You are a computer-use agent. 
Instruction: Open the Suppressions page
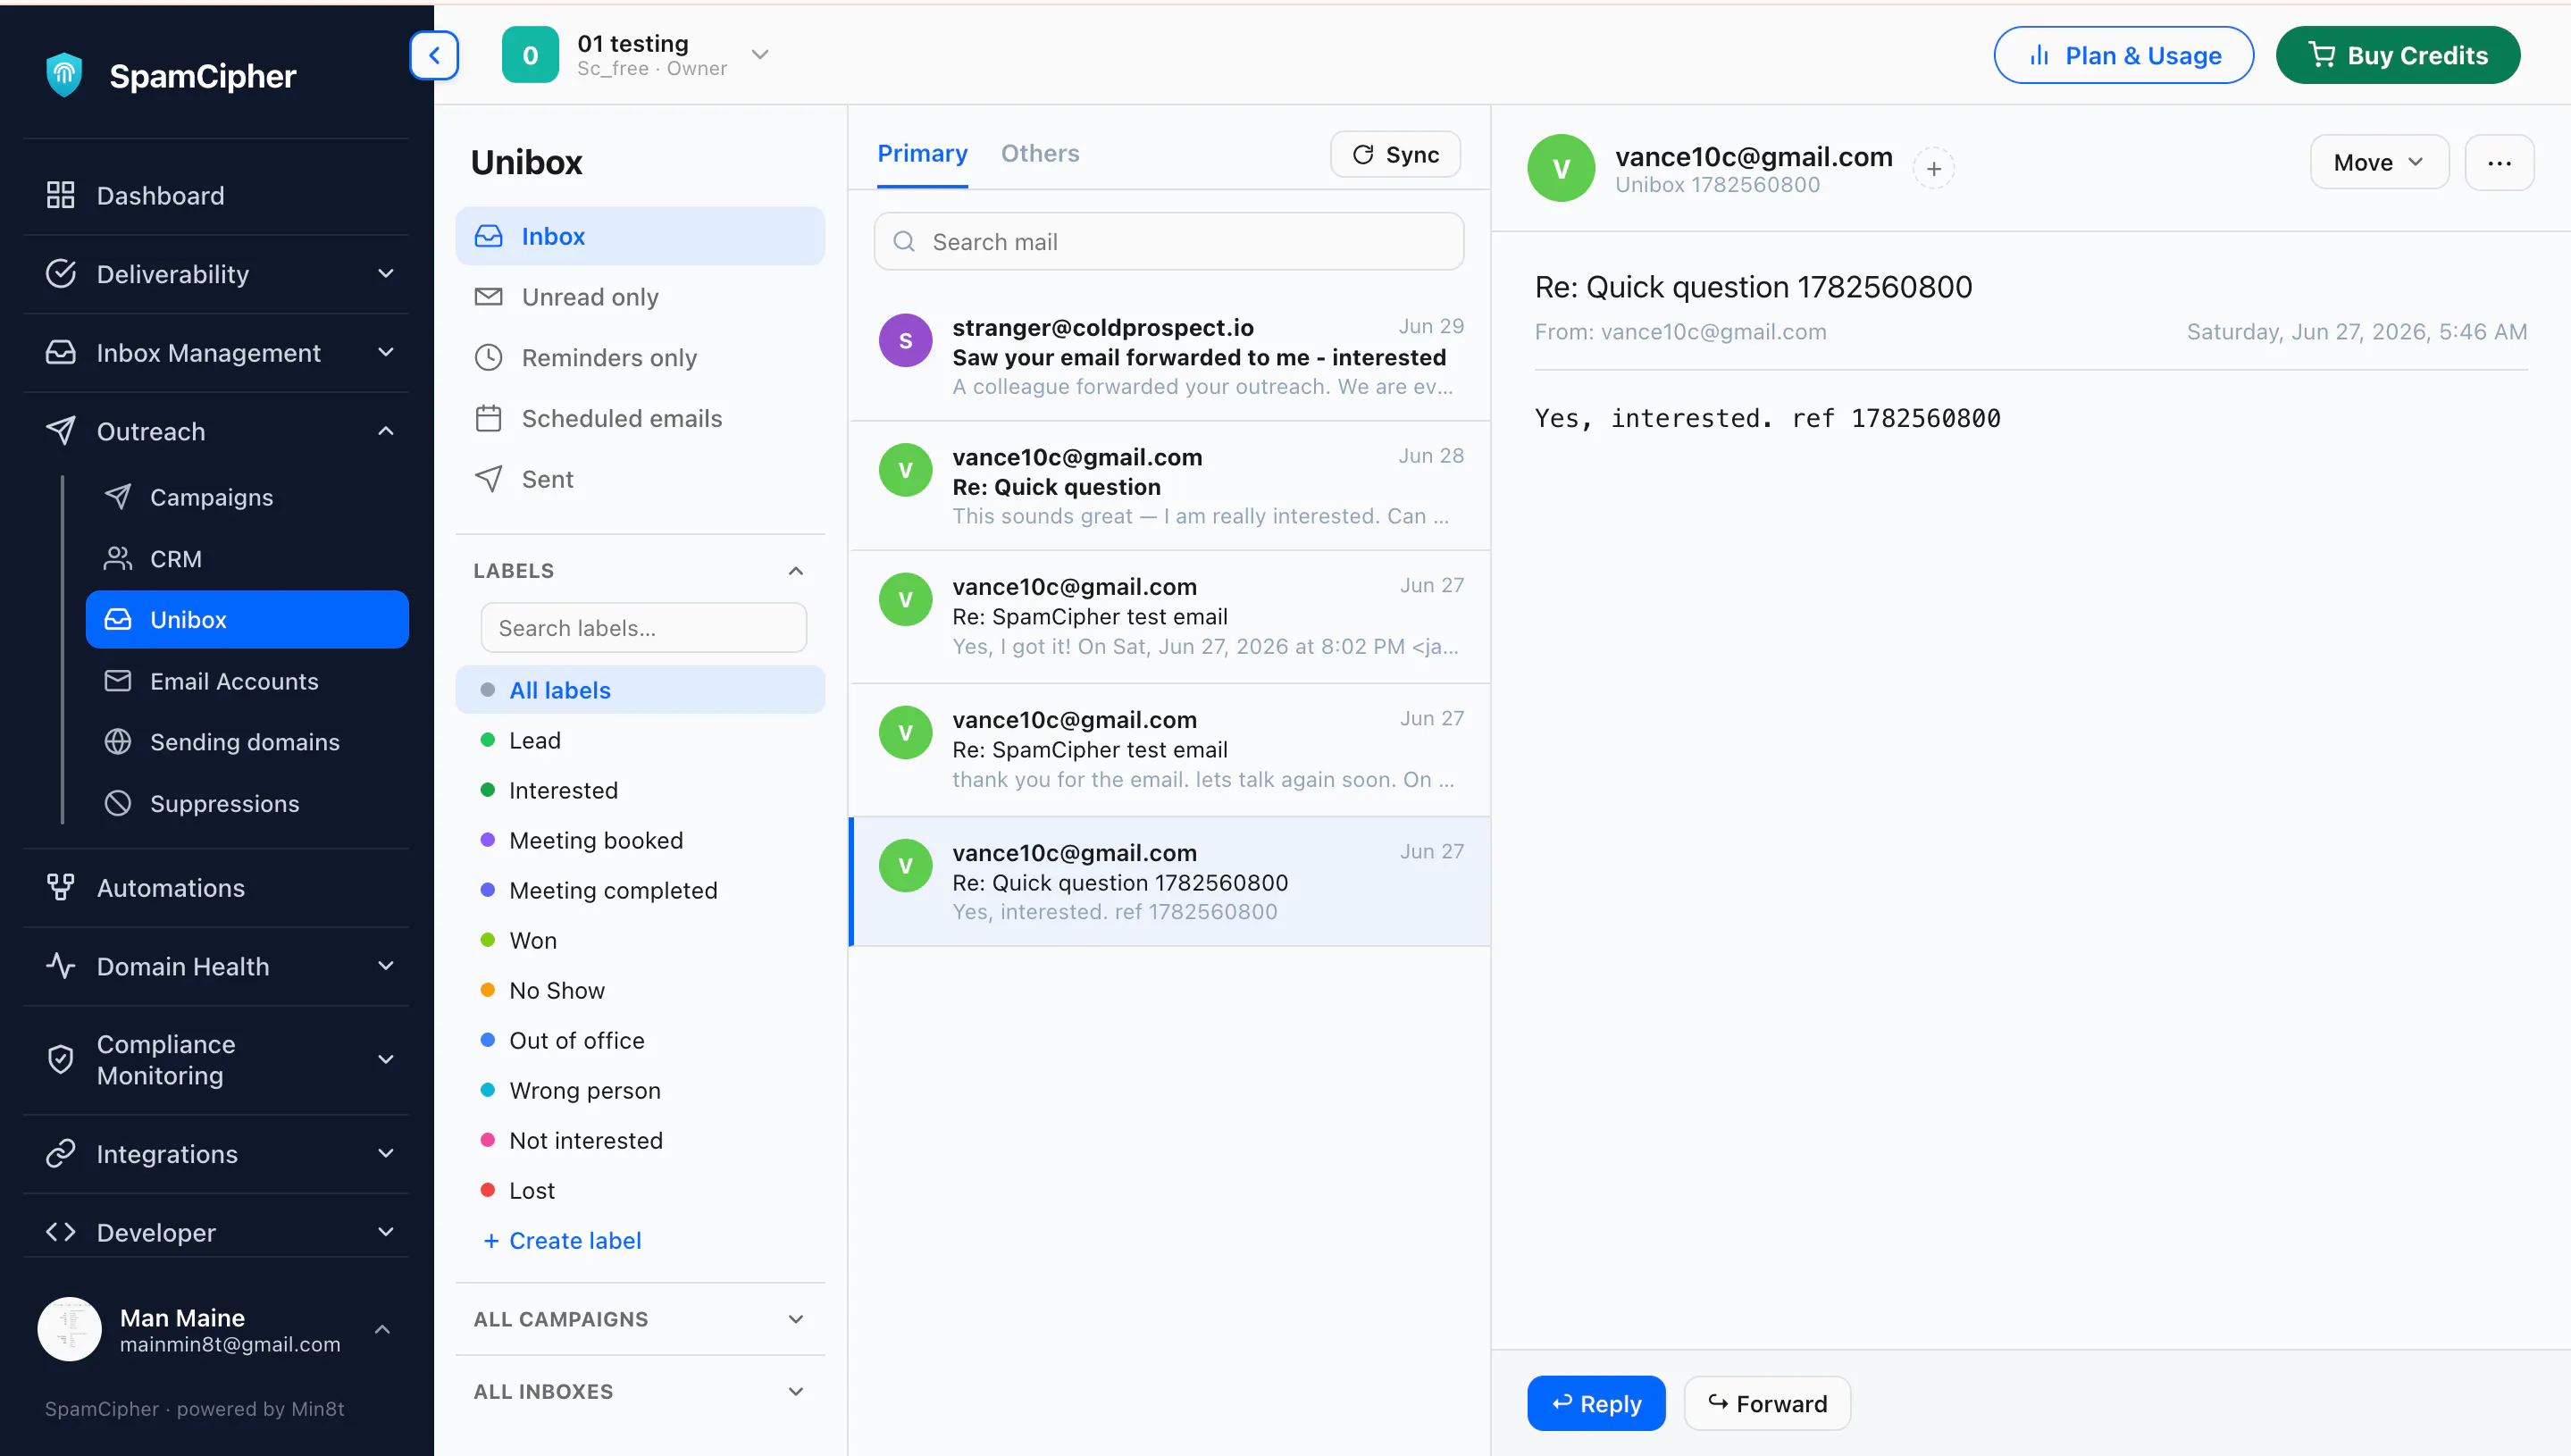point(247,804)
